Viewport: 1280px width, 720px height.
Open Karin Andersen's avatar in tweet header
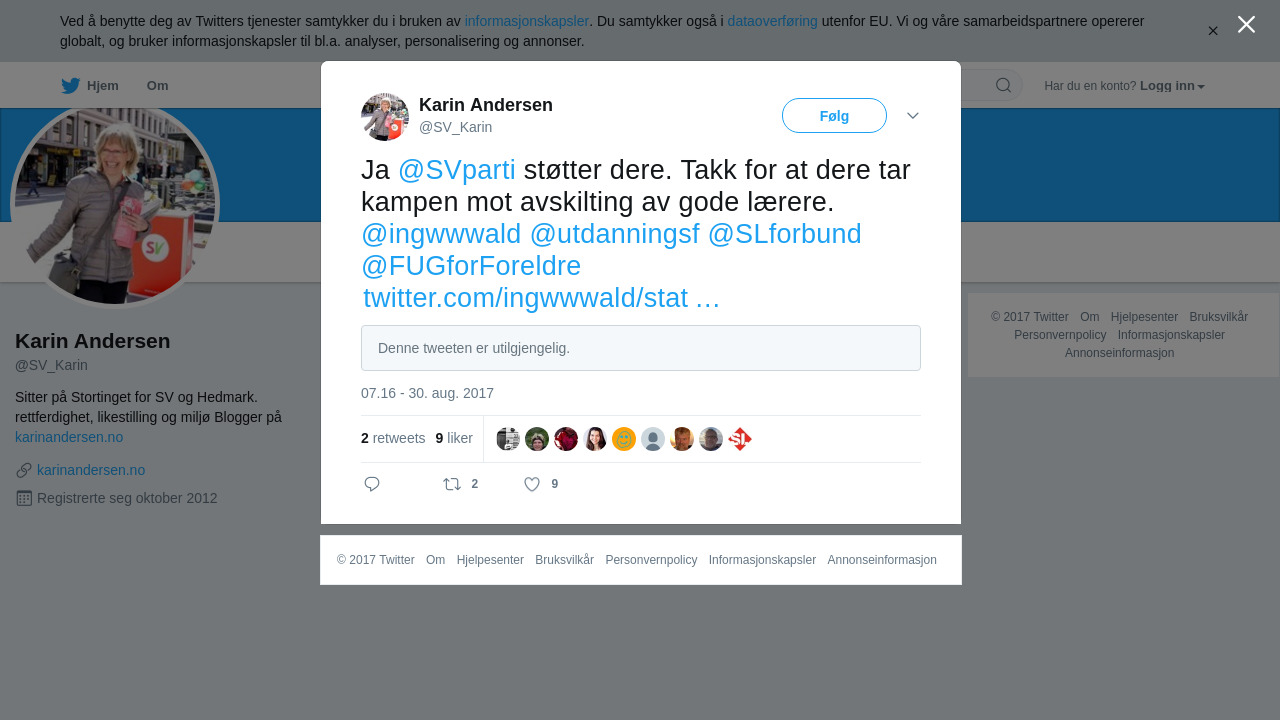(x=385, y=117)
